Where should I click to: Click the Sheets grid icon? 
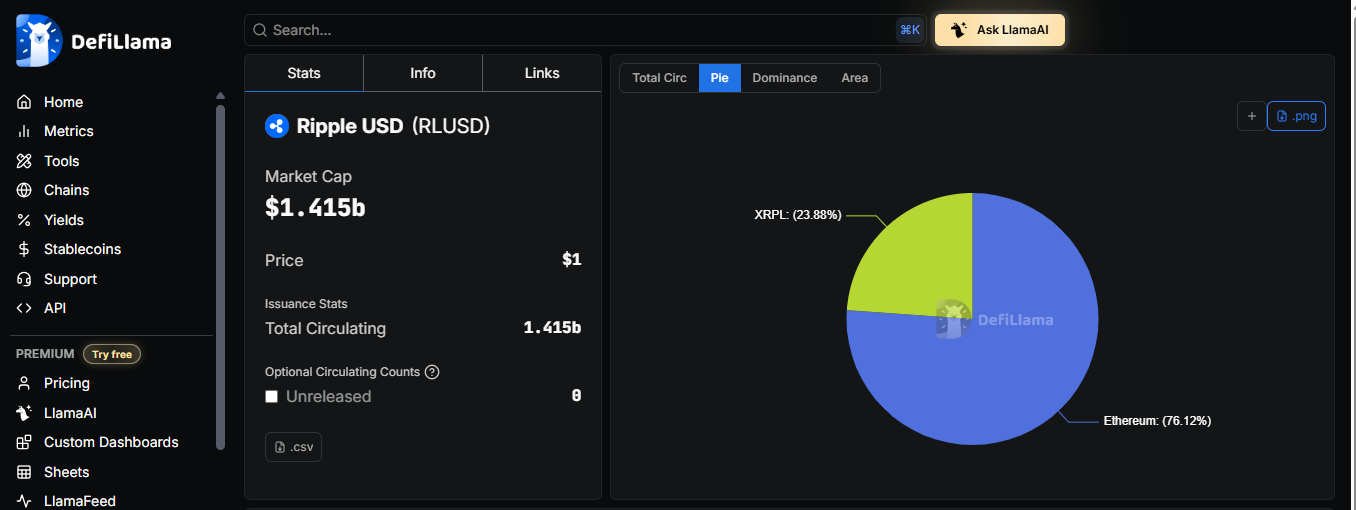[x=24, y=472]
